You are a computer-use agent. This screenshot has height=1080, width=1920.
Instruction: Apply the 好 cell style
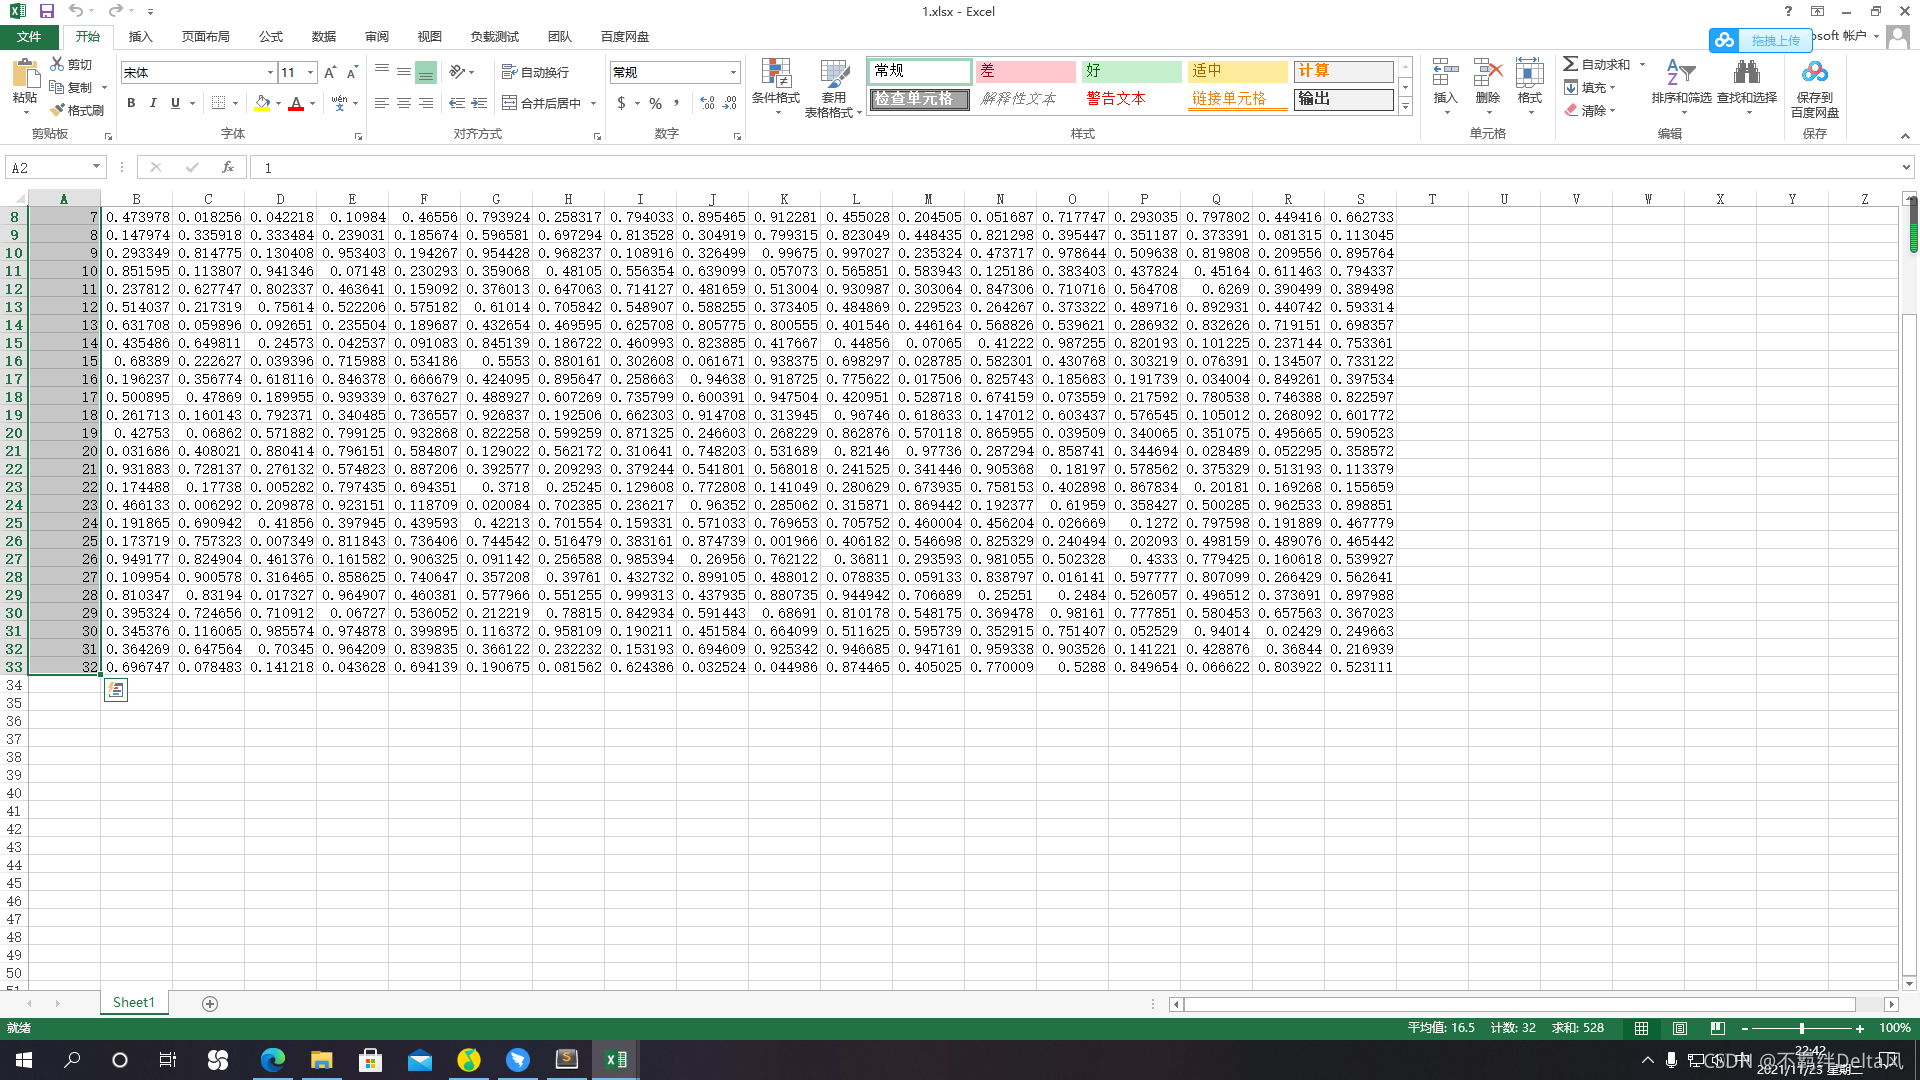tap(1130, 71)
